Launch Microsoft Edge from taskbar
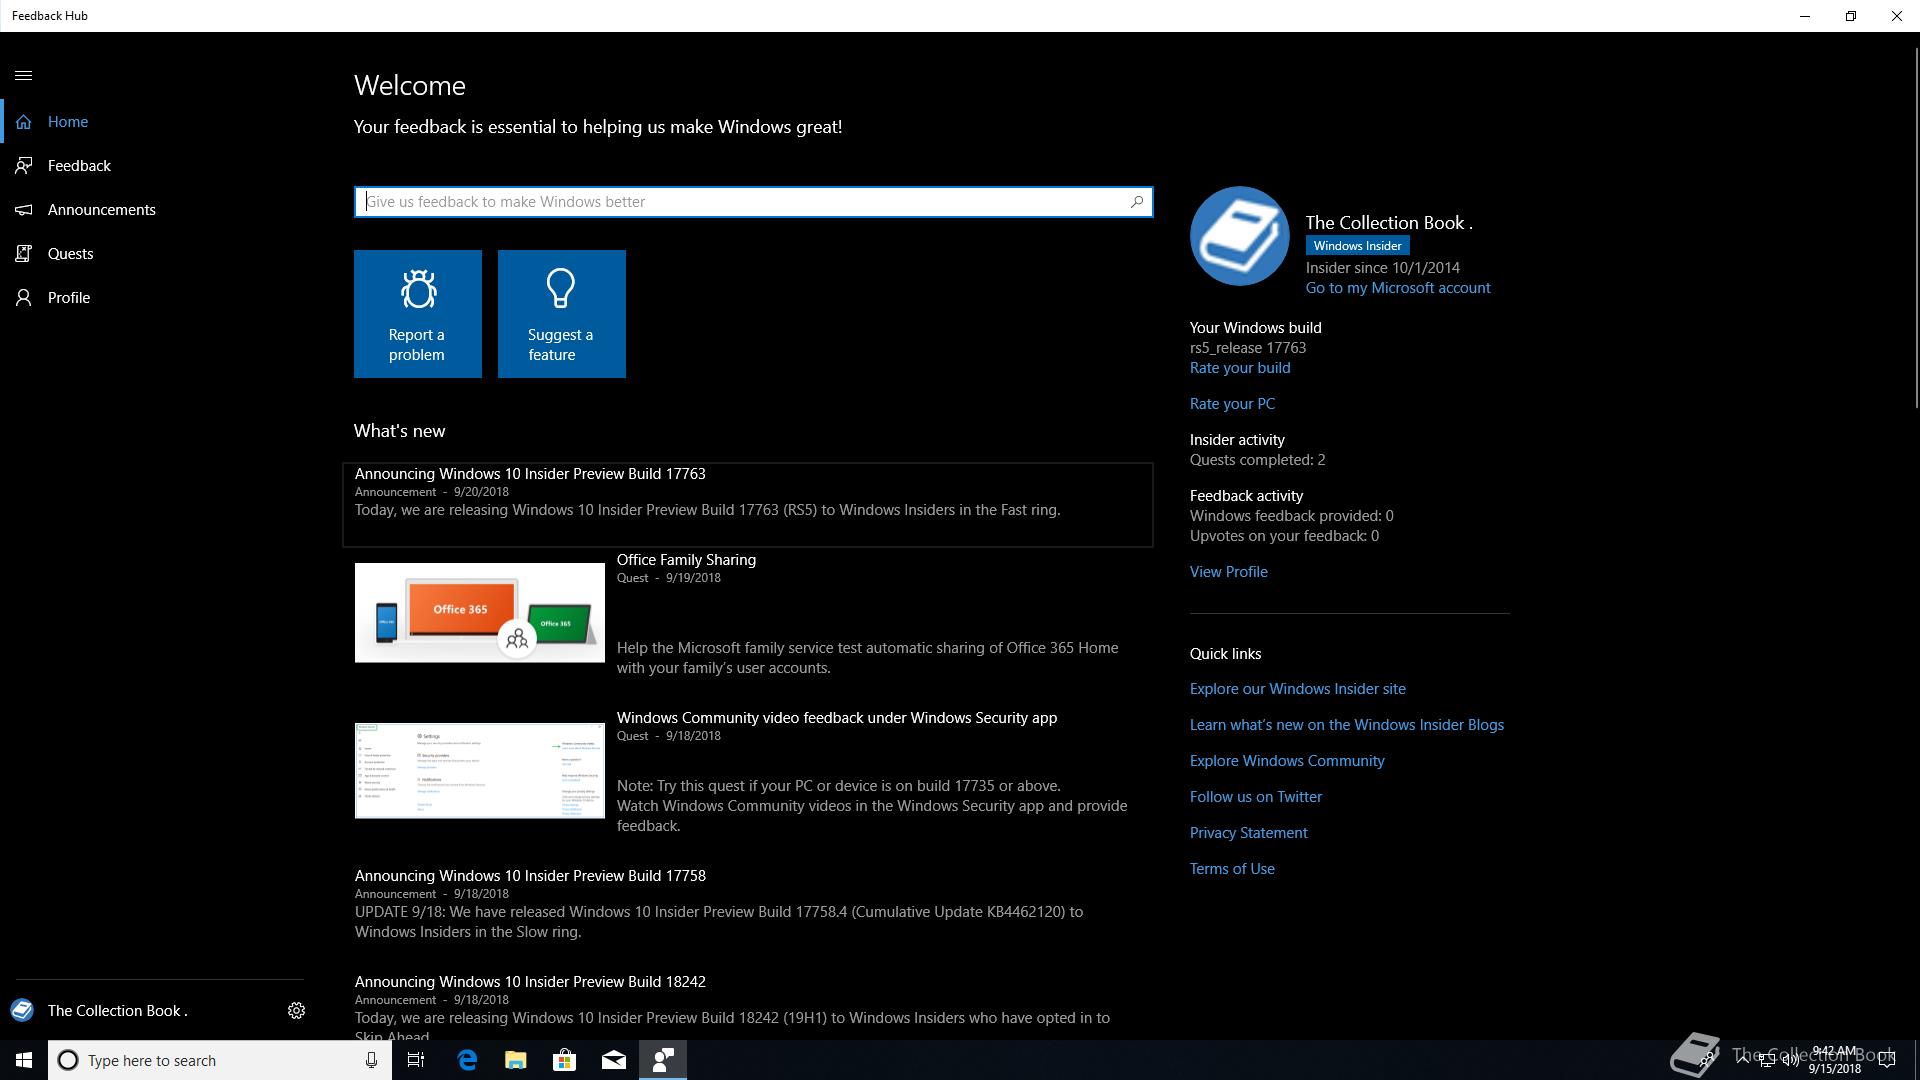1920x1080 pixels. [467, 1060]
